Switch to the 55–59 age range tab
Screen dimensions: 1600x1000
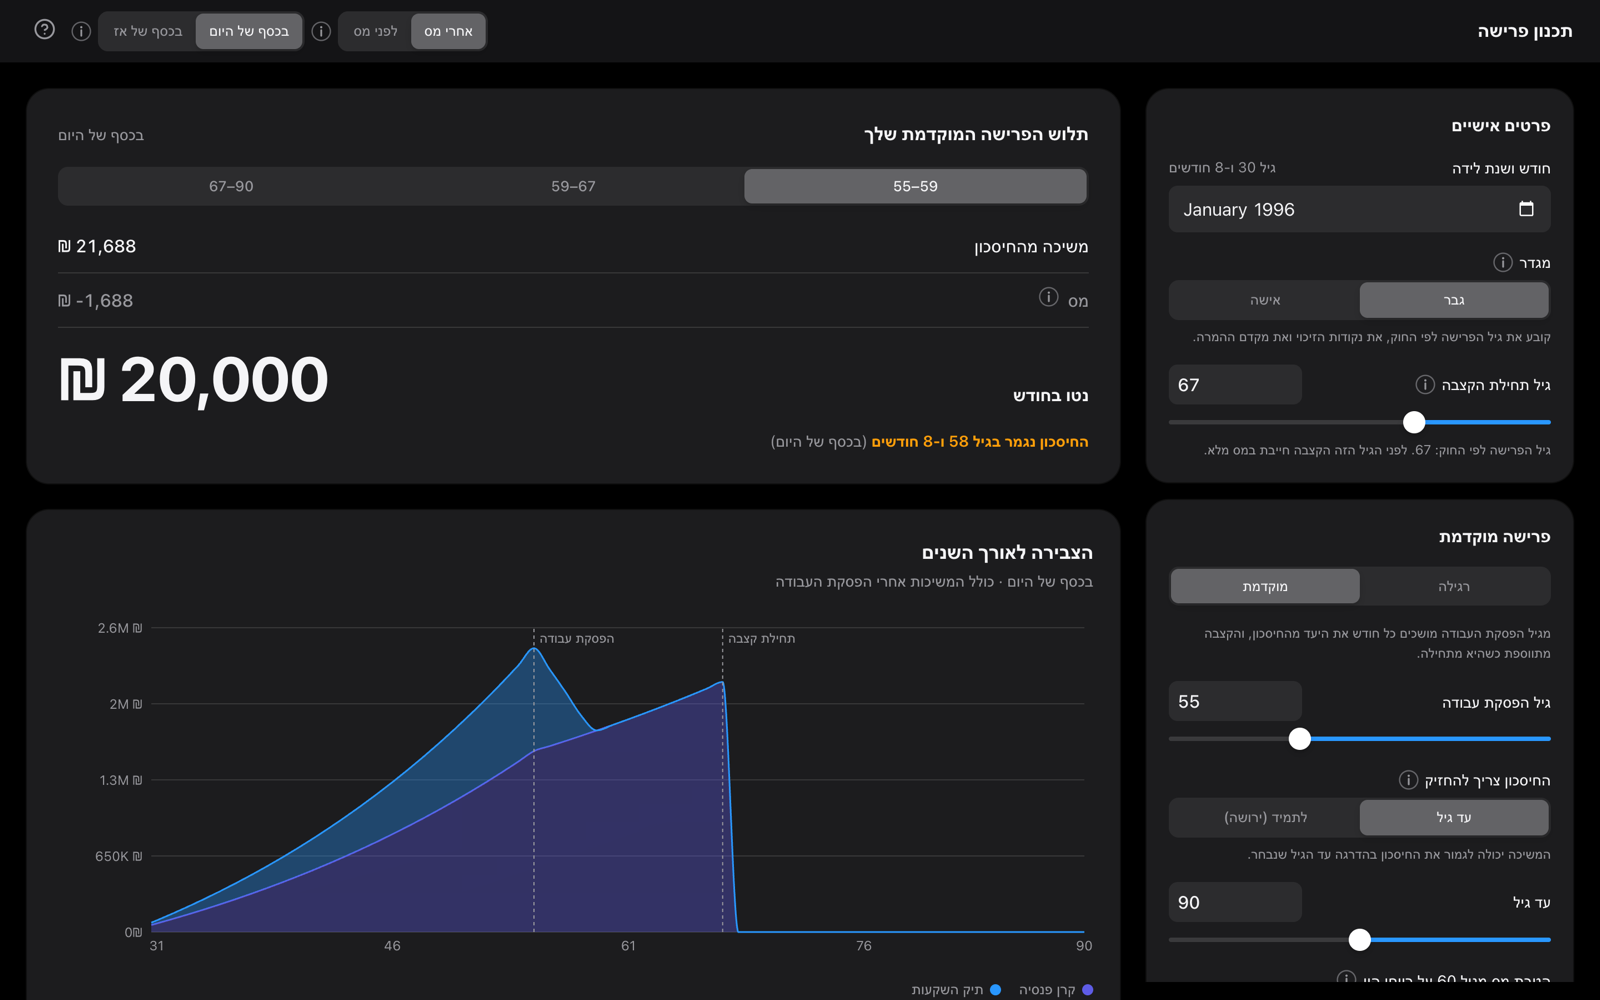click(915, 186)
